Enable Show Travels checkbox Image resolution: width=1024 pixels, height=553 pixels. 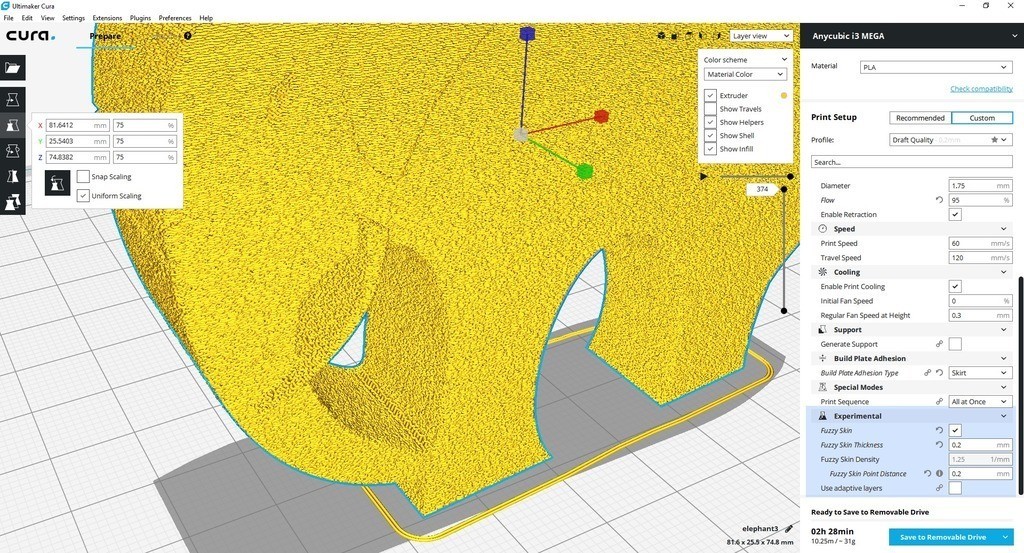(x=710, y=109)
